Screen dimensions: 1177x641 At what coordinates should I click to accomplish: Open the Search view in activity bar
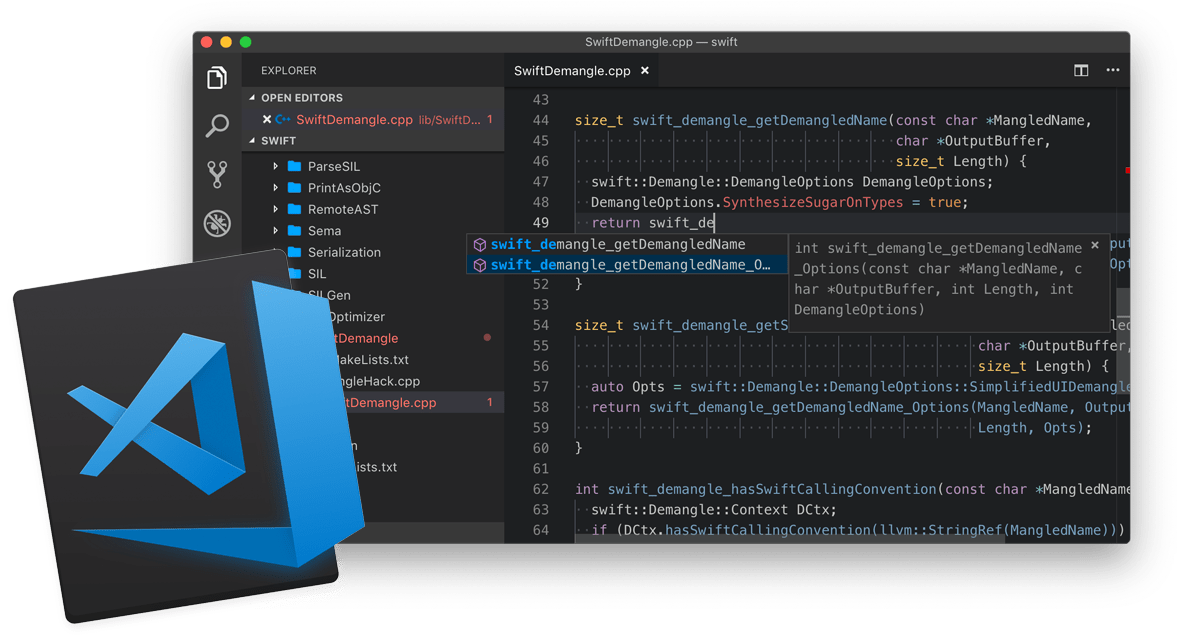(217, 125)
